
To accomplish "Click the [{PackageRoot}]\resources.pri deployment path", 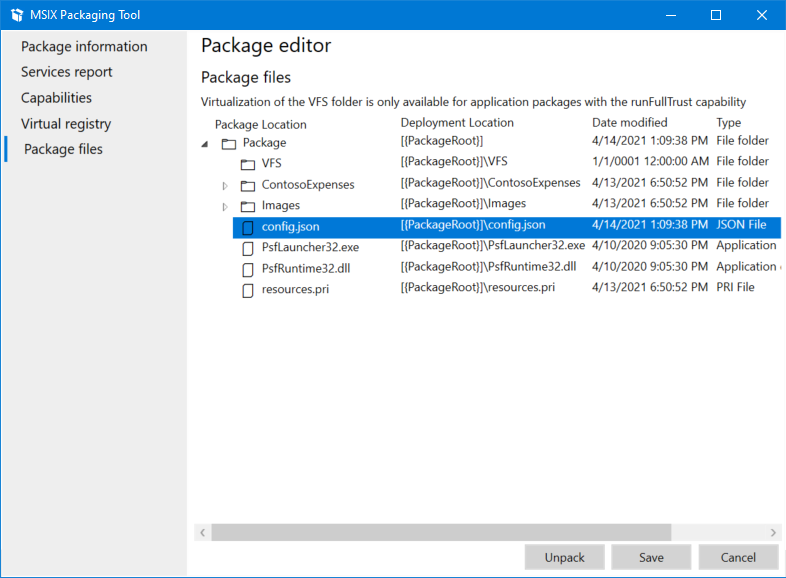I will (x=478, y=287).
